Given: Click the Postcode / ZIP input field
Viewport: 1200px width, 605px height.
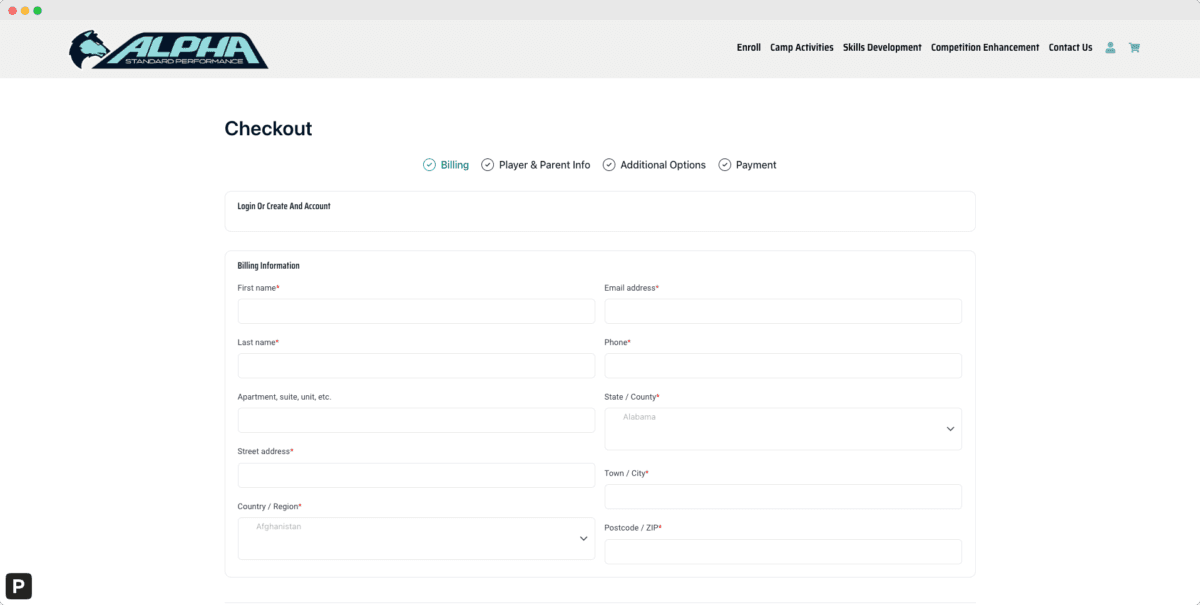Looking at the screenshot, I should tap(783, 551).
